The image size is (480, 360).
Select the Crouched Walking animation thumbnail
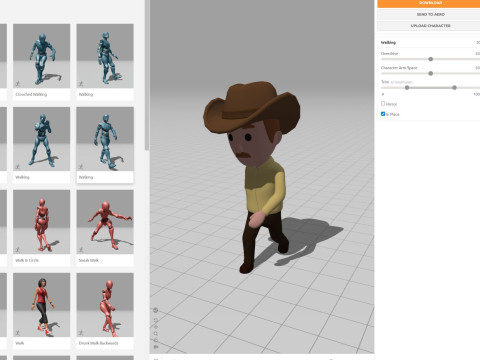pyautogui.click(x=41, y=56)
